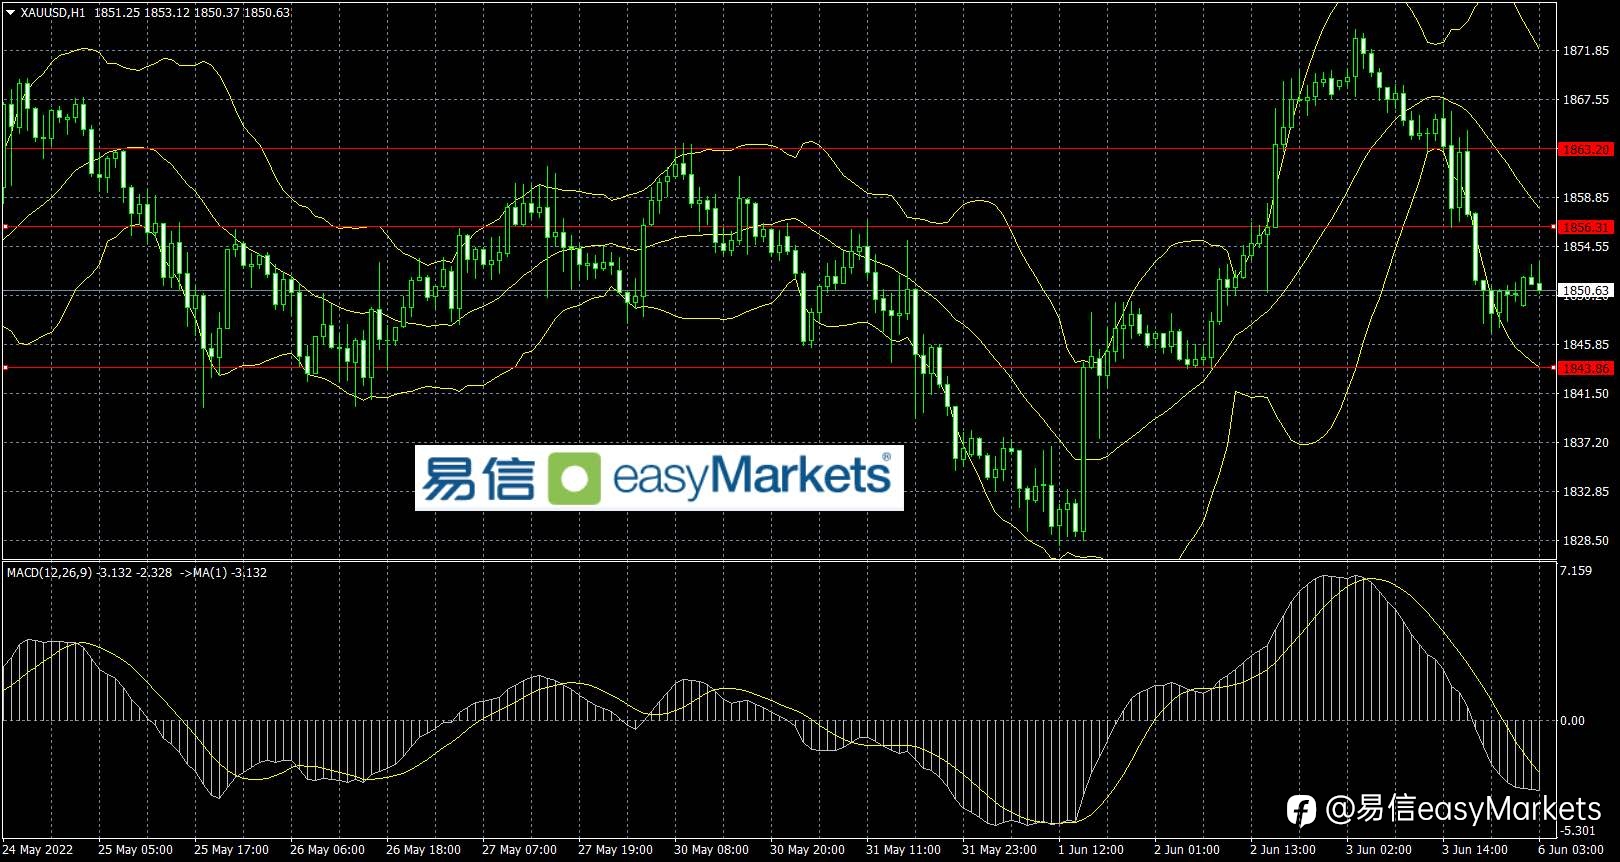
Task: Click the 3 Jun 14:00 time label
Action: pos(1476,850)
